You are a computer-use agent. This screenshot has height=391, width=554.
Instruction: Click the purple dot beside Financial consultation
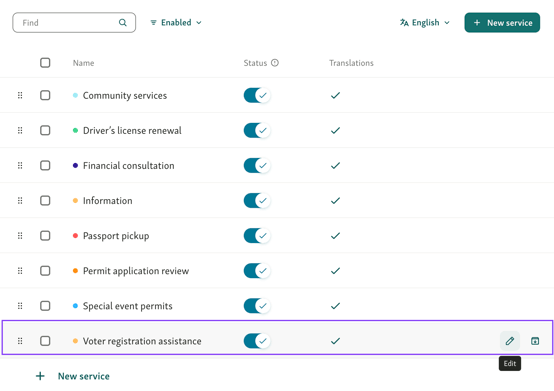75,165
